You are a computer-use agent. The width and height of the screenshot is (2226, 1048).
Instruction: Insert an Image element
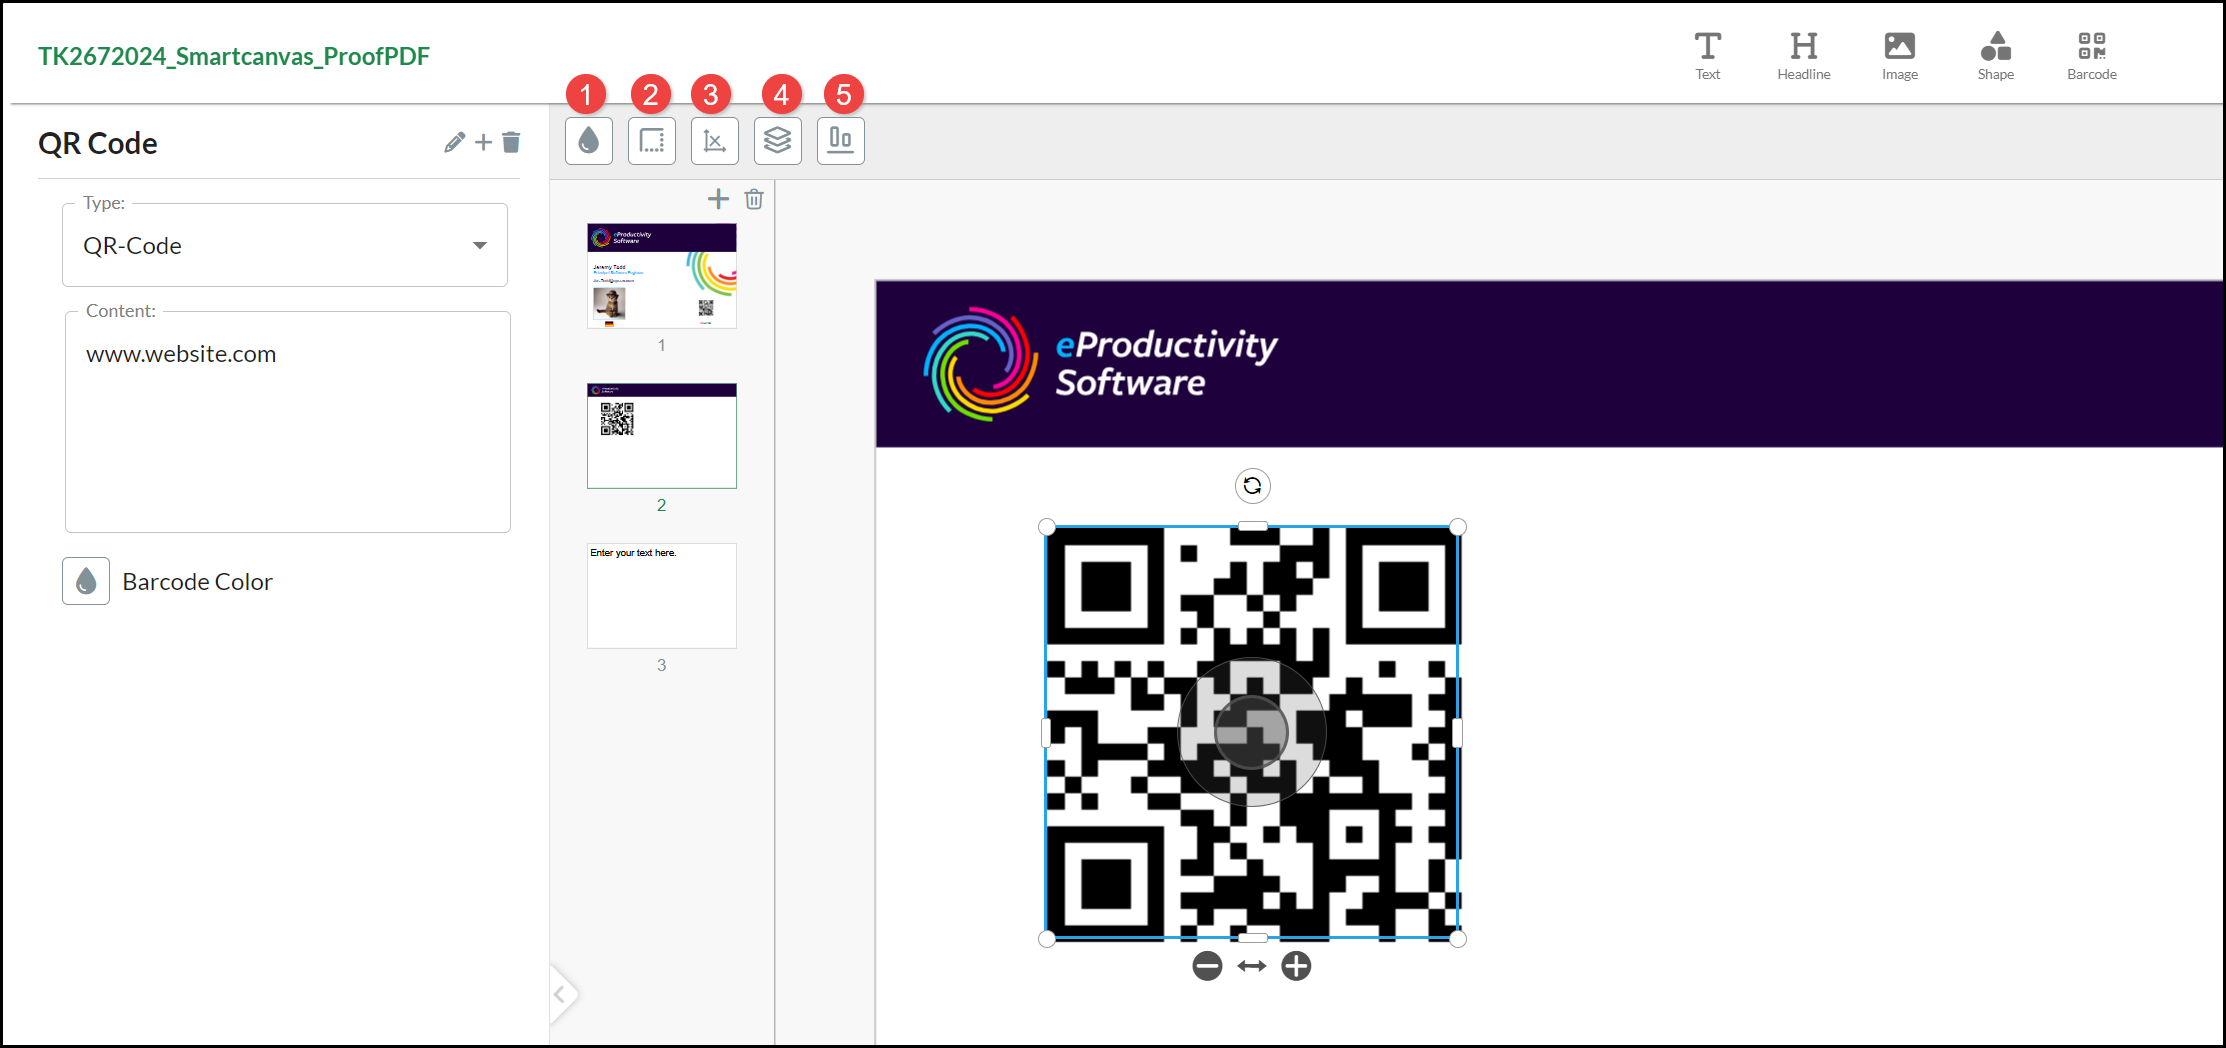point(1899,56)
